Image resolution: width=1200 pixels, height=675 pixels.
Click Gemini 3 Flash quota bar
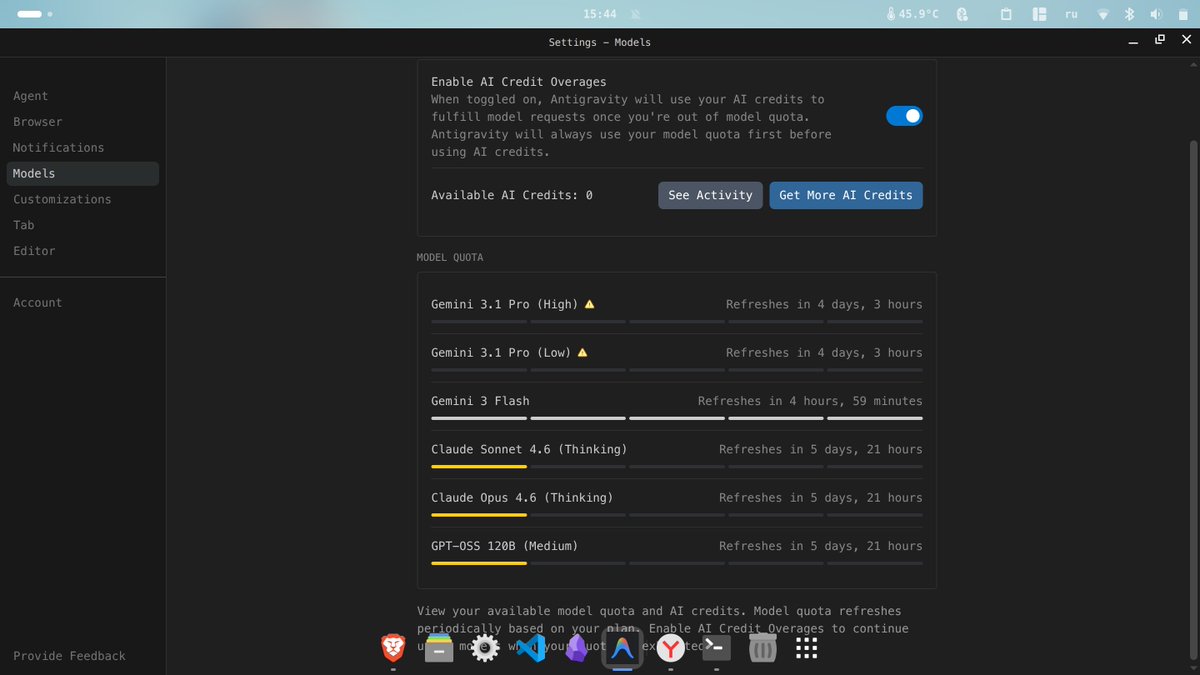[677, 418]
